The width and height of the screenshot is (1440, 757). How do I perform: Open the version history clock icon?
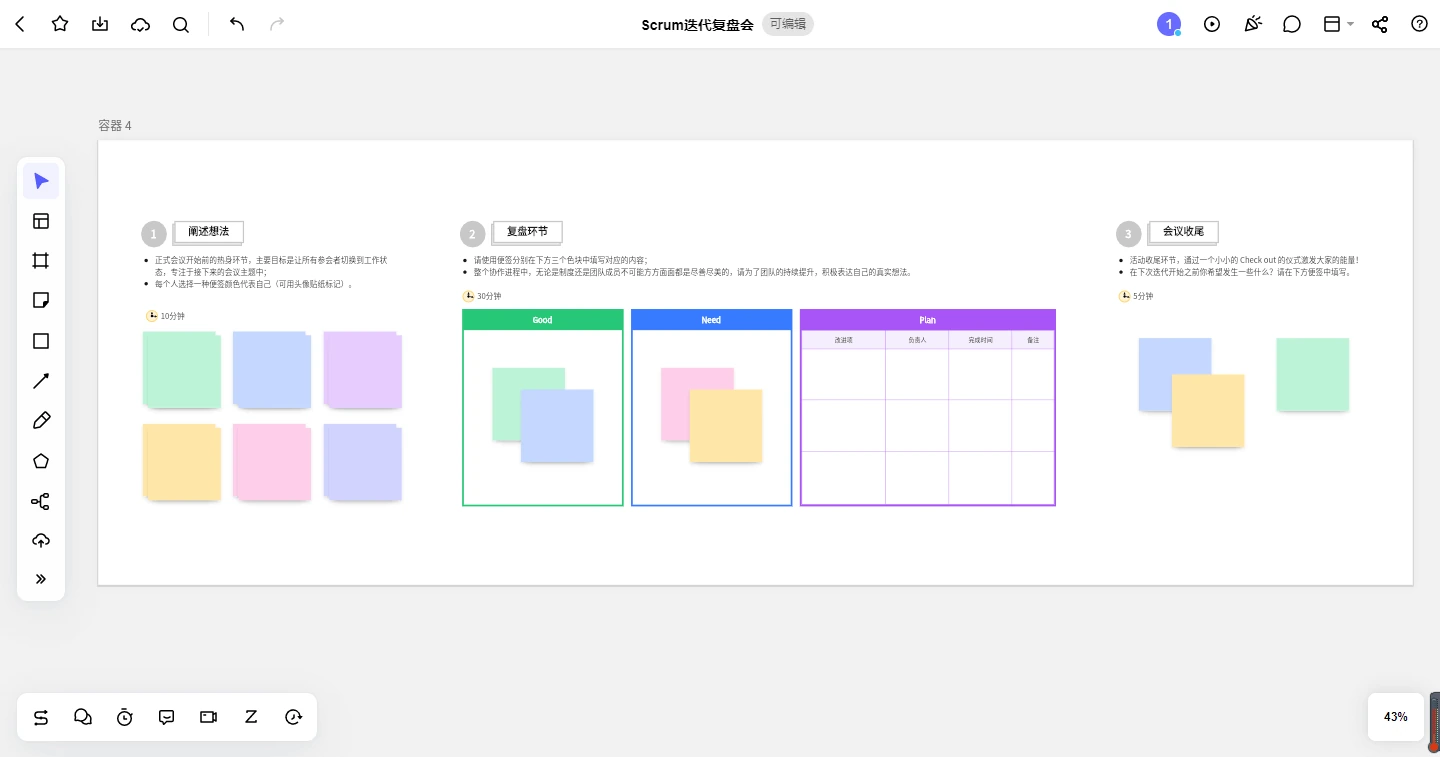(293, 717)
